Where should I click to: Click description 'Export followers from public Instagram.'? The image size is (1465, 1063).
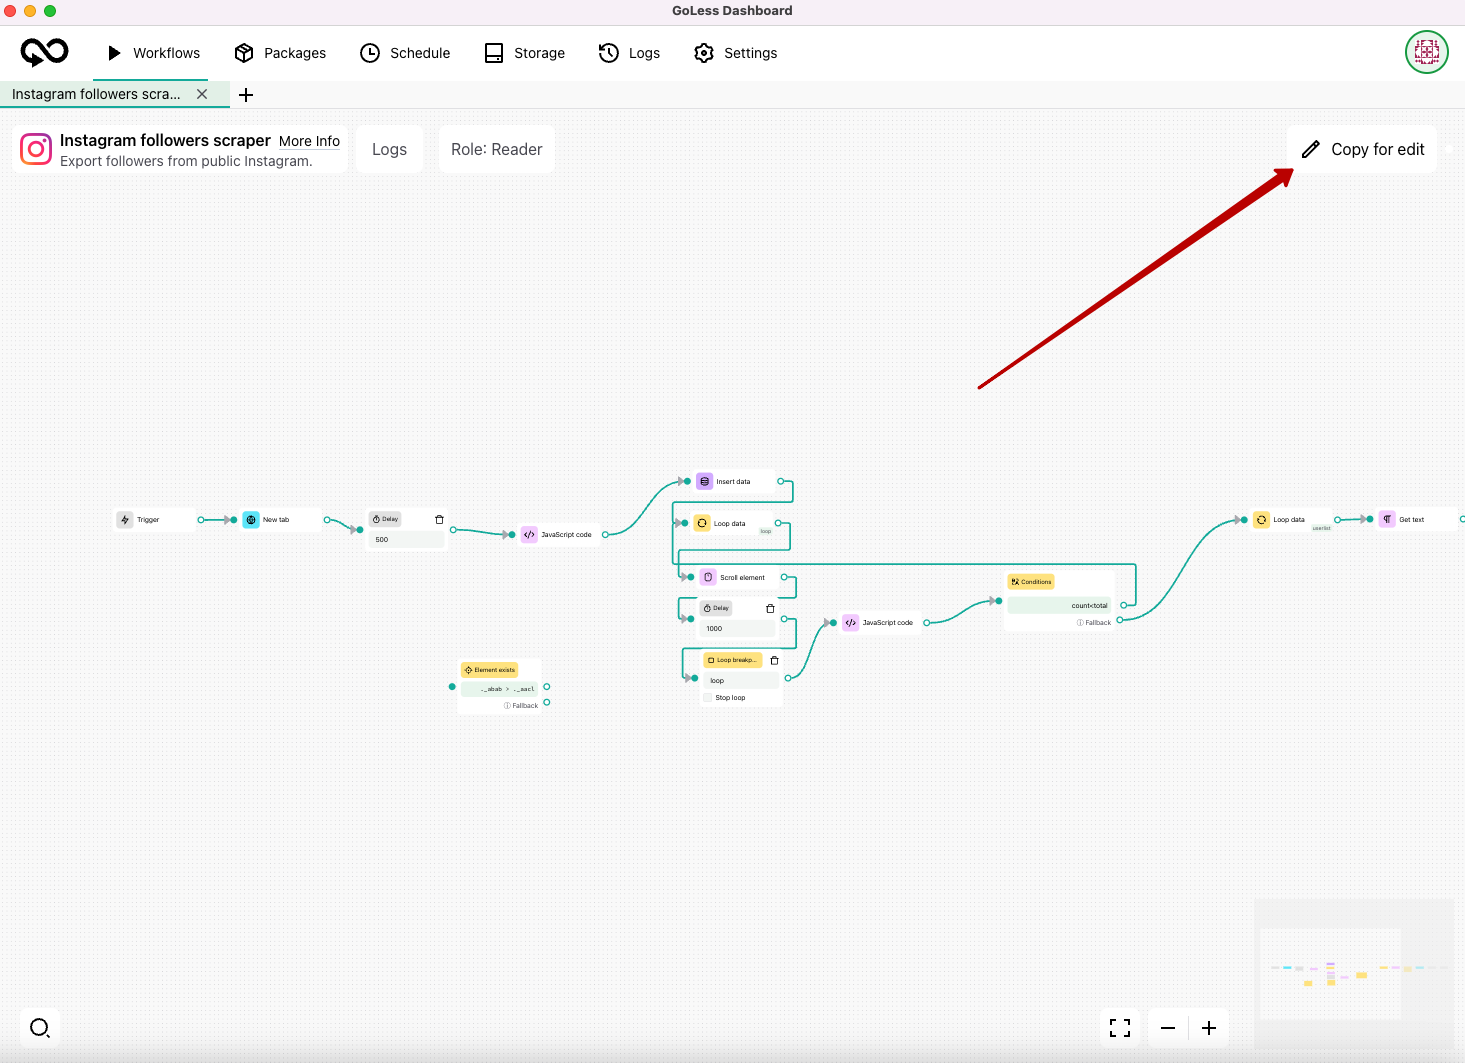186,161
